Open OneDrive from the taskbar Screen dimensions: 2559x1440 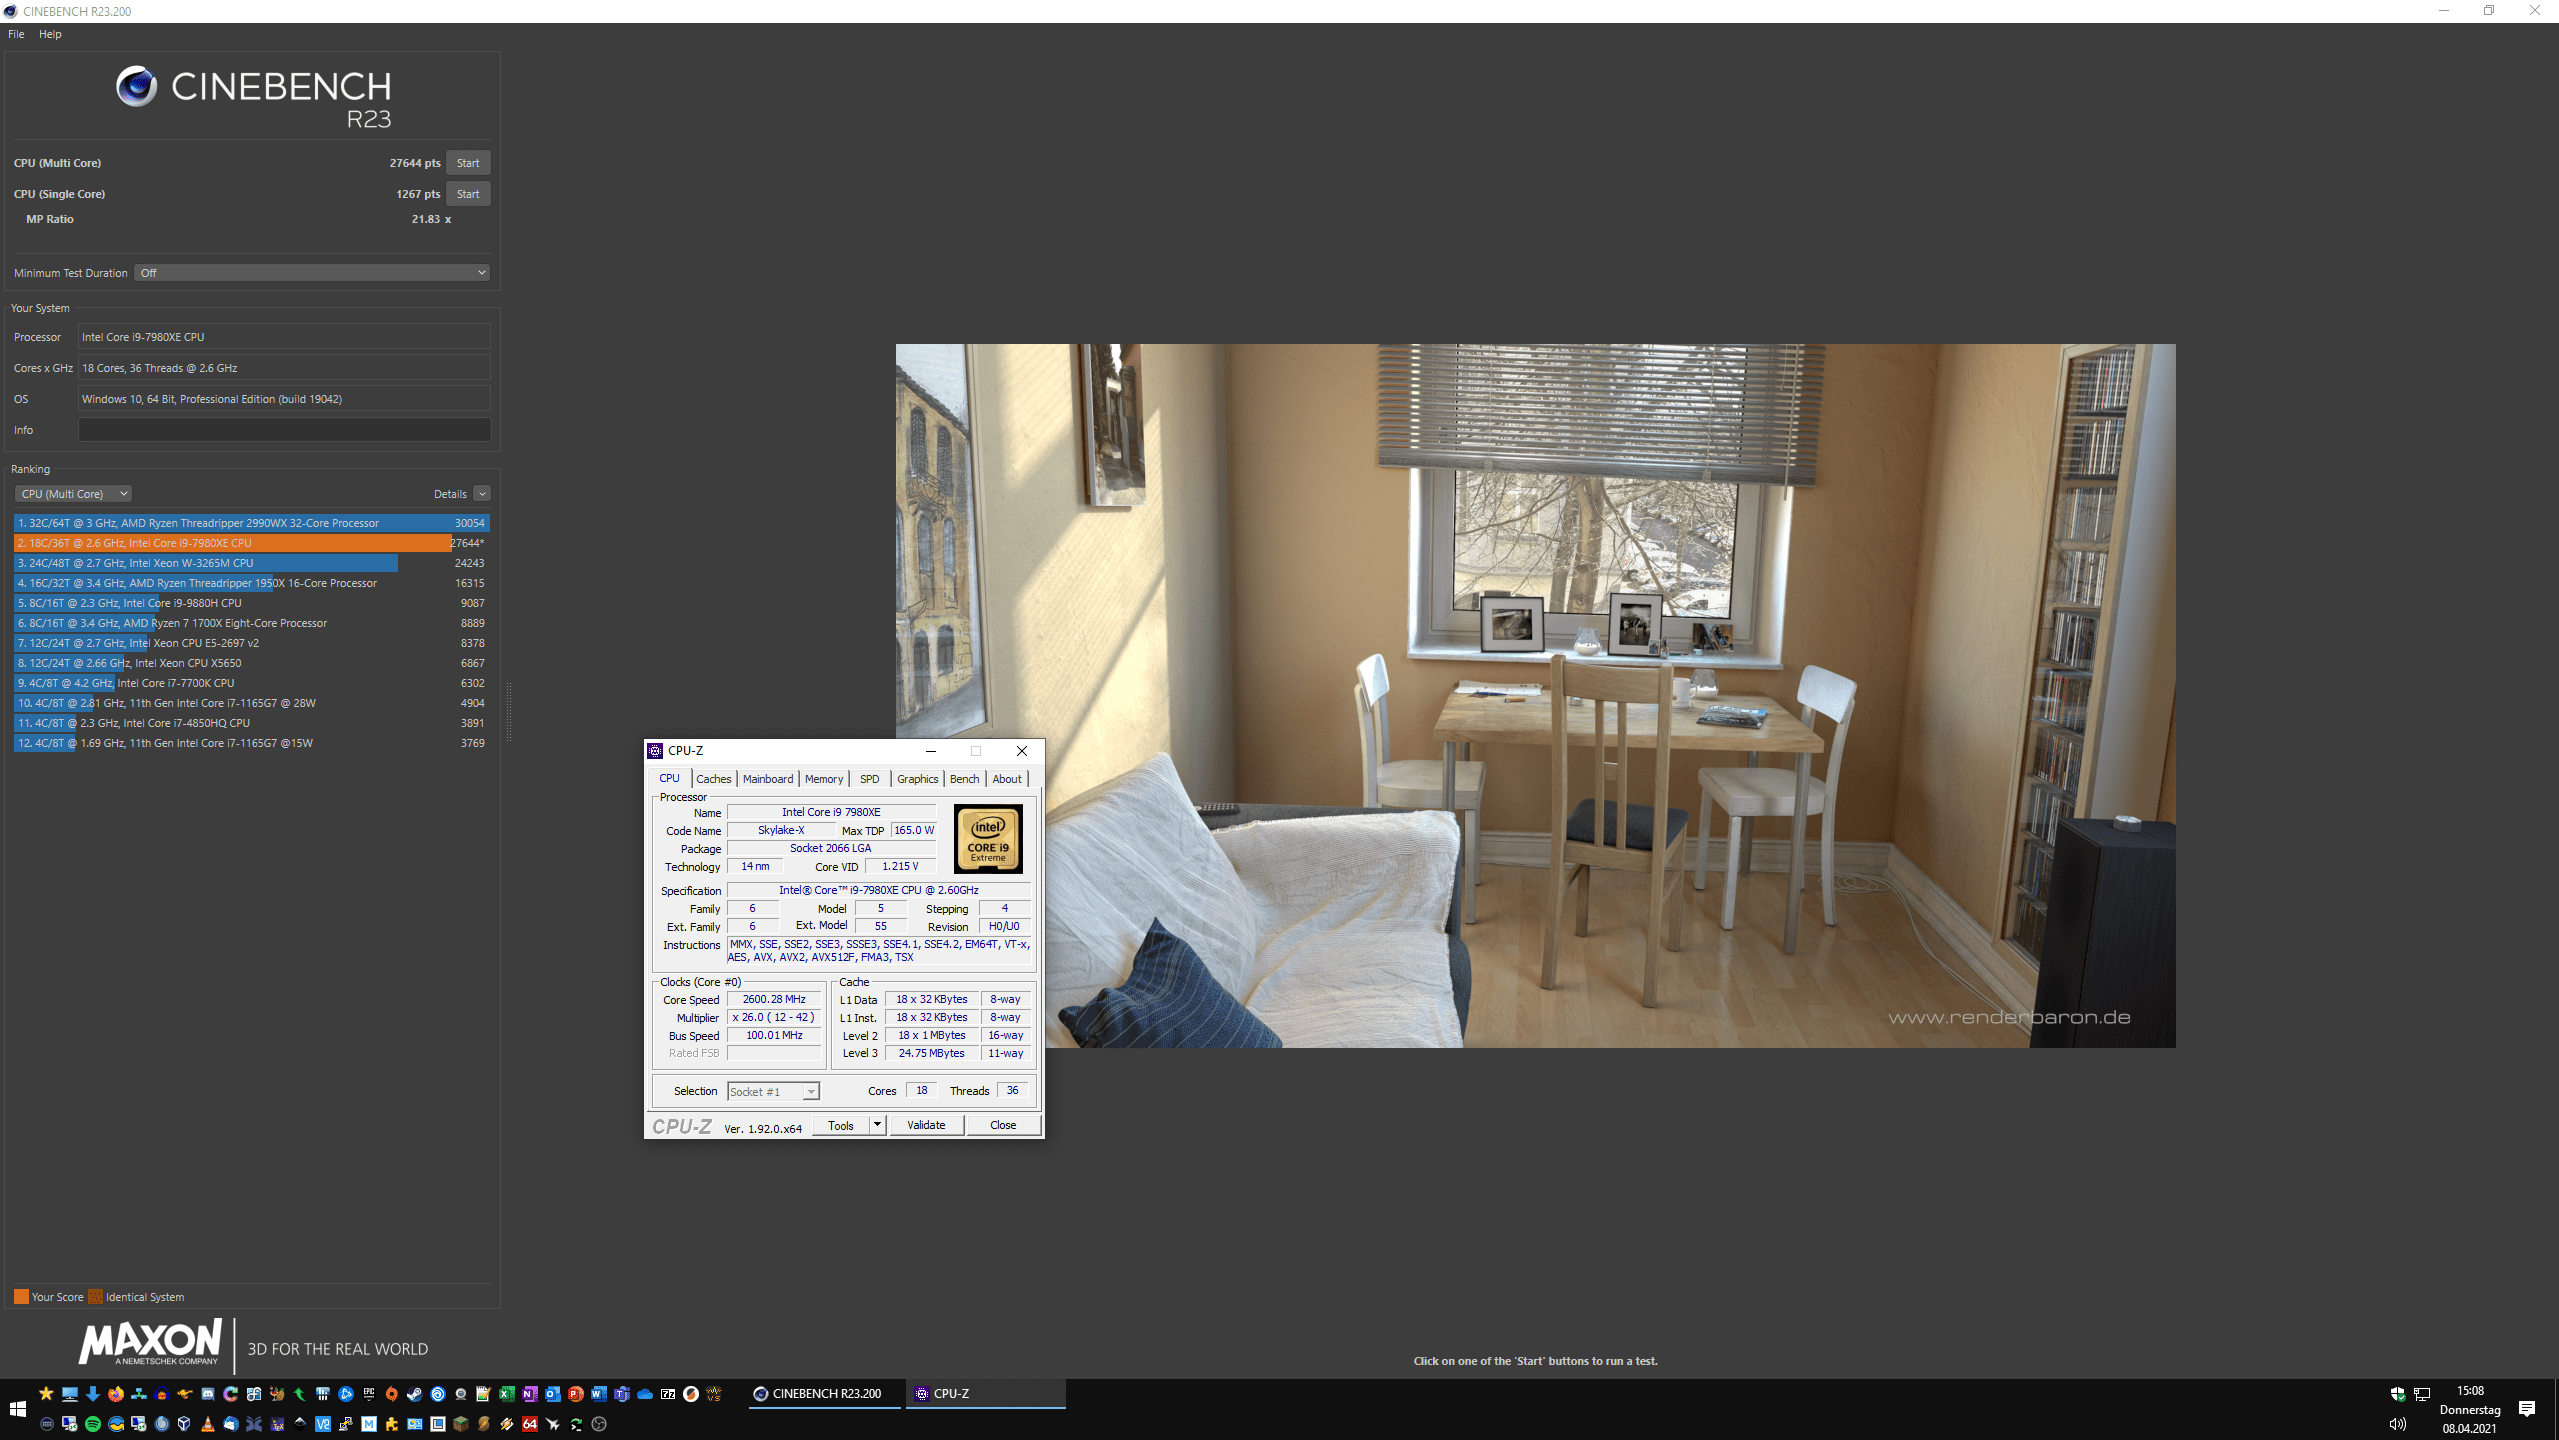tap(645, 1393)
